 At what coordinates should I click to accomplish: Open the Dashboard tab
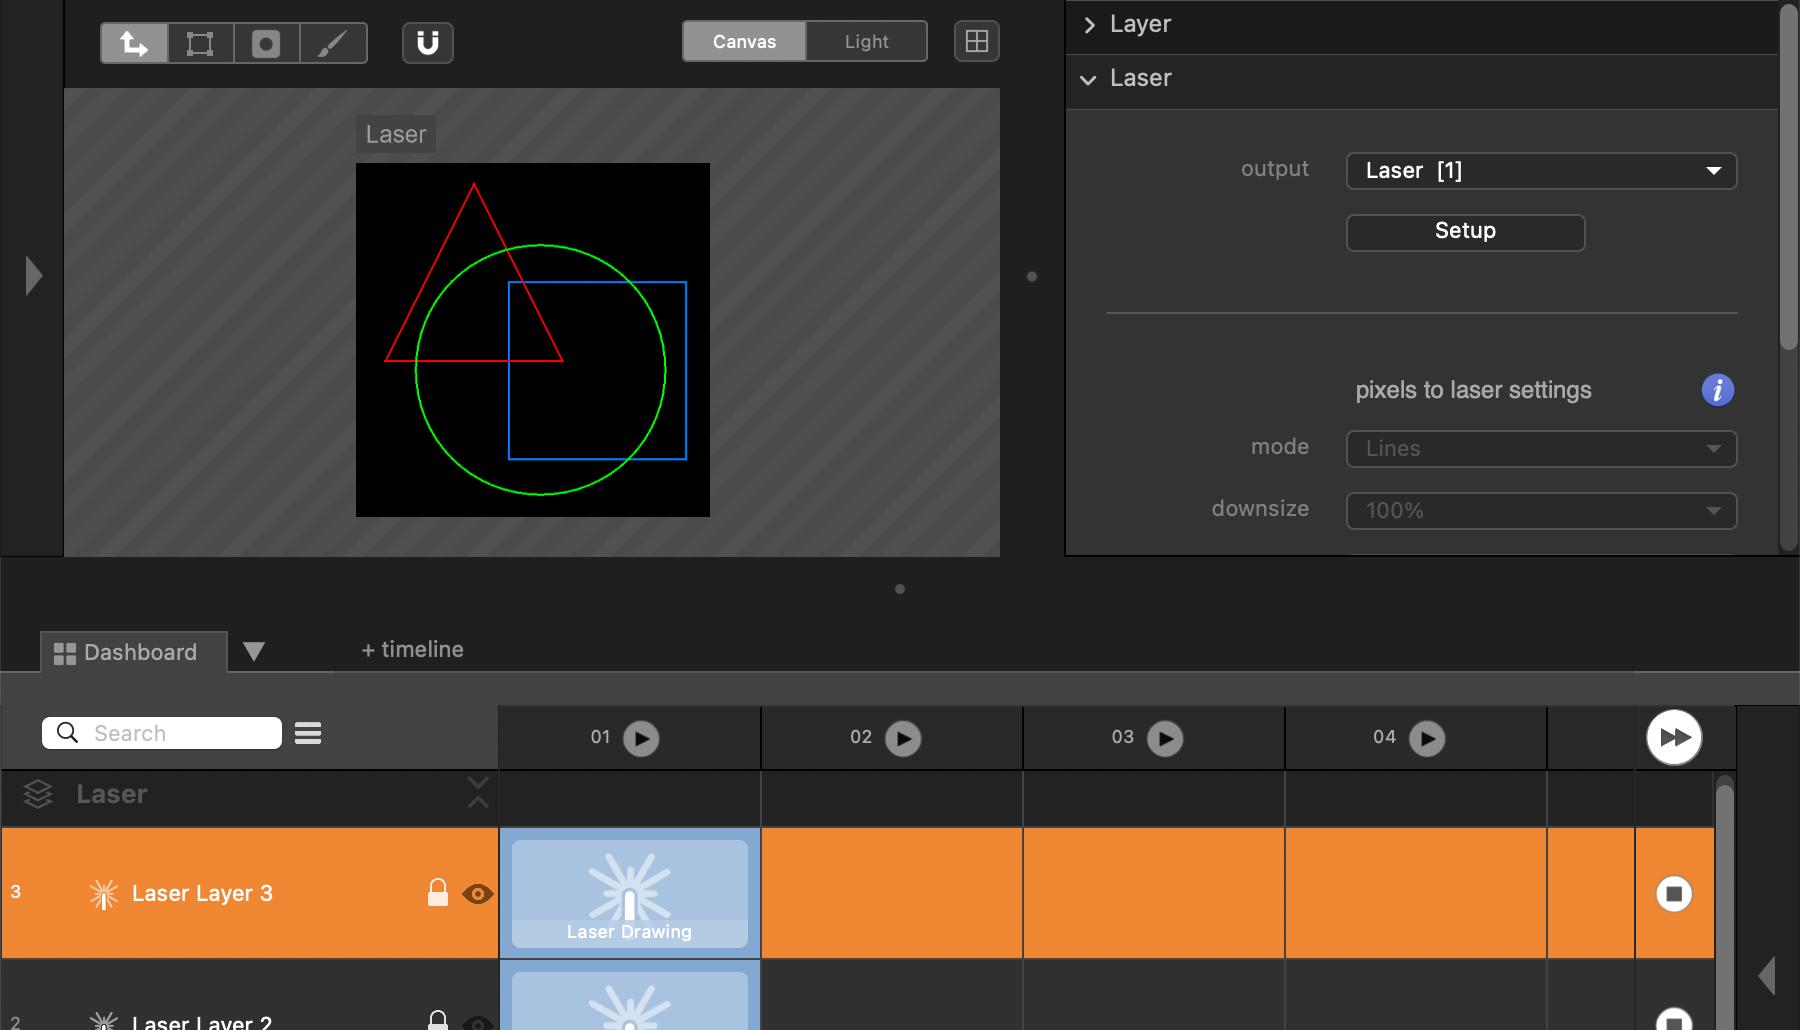[x=126, y=652]
